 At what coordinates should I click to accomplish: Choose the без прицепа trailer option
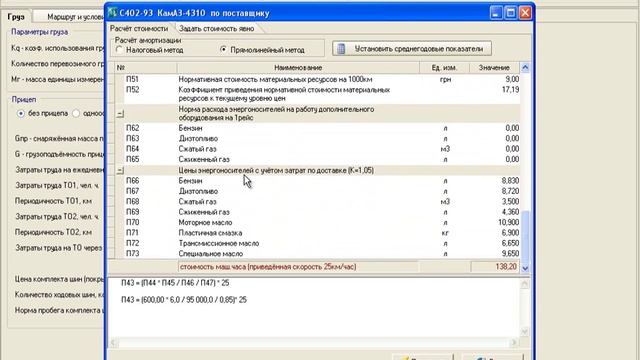tap(21, 113)
